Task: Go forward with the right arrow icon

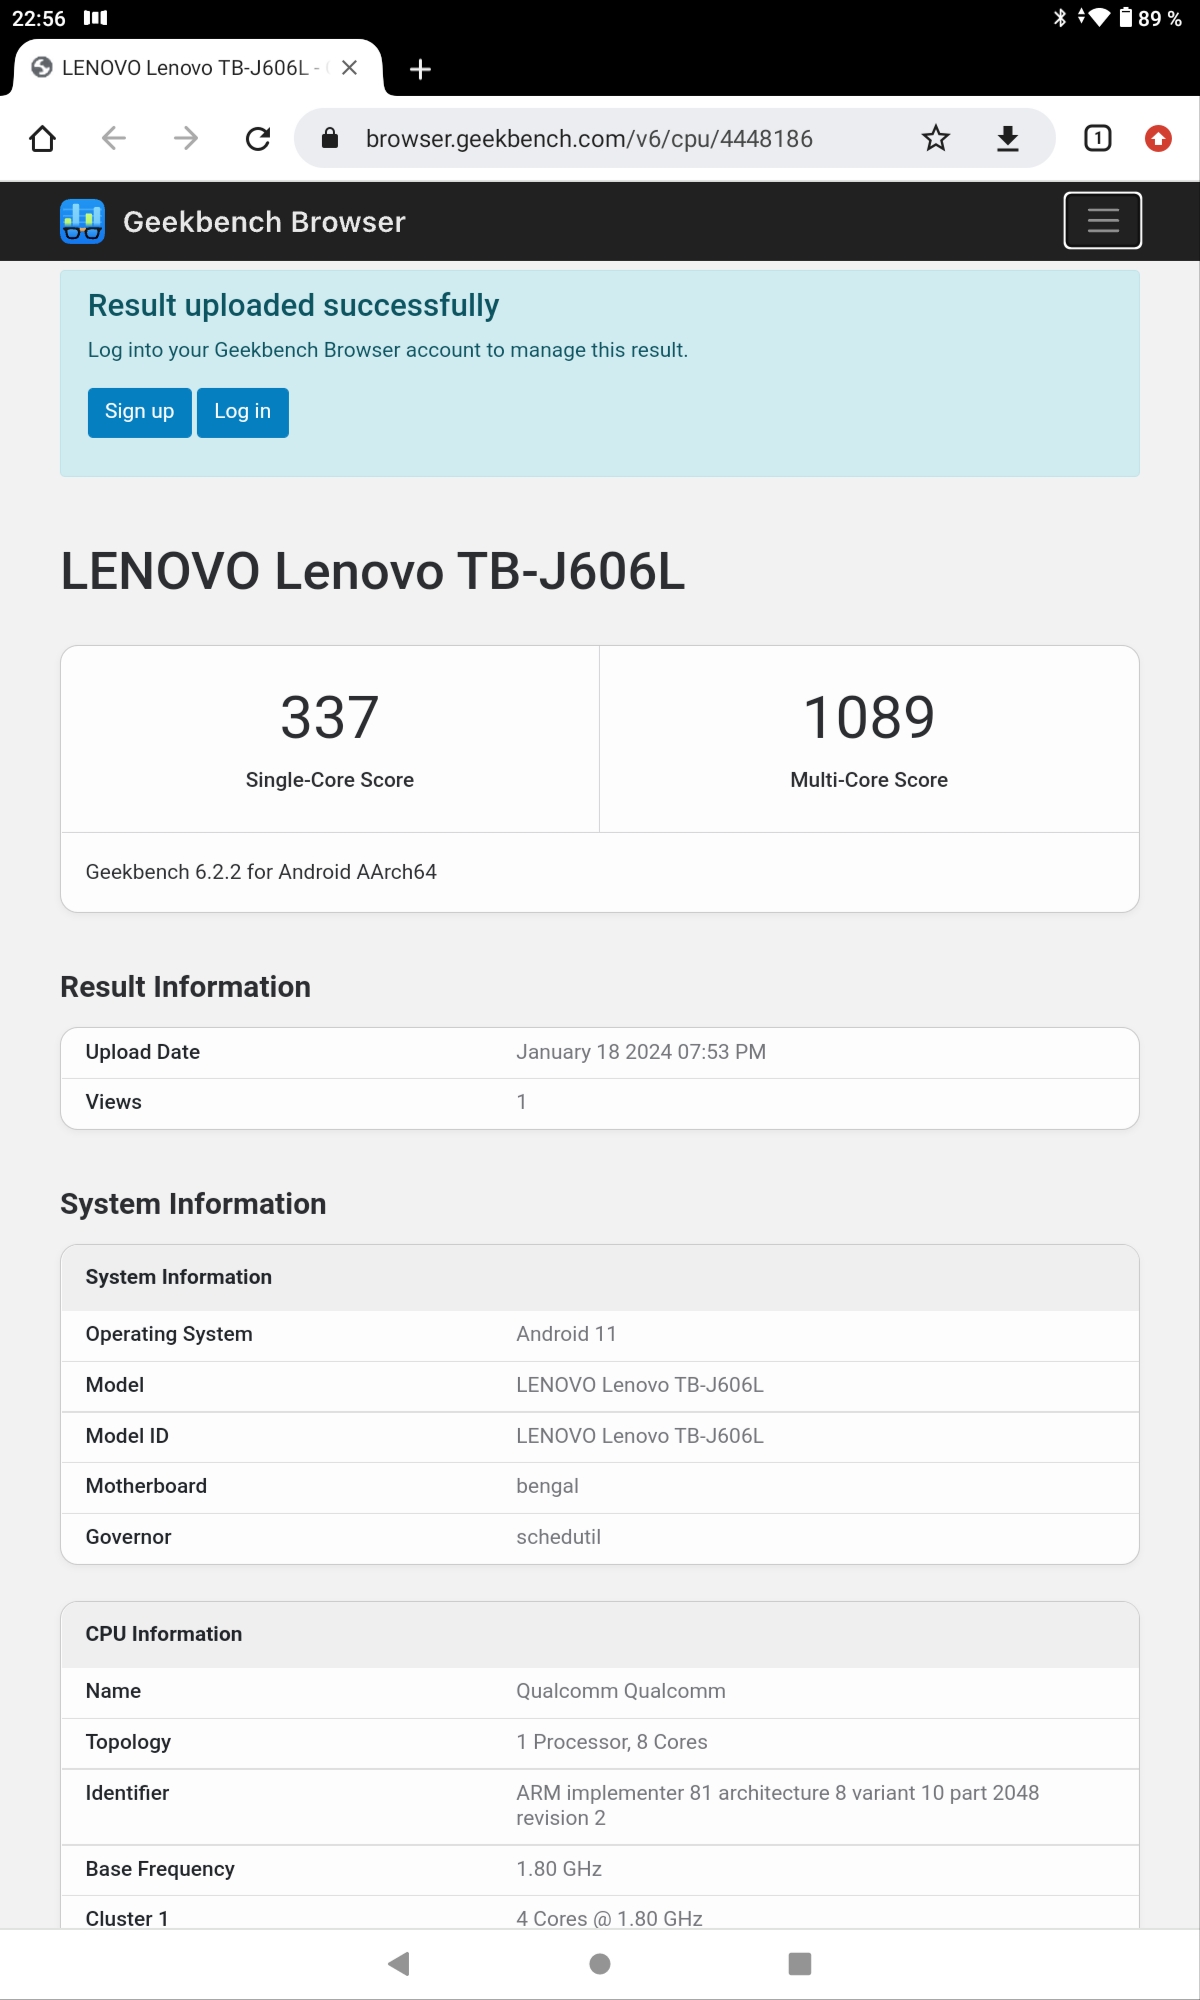Action: (x=186, y=138)
